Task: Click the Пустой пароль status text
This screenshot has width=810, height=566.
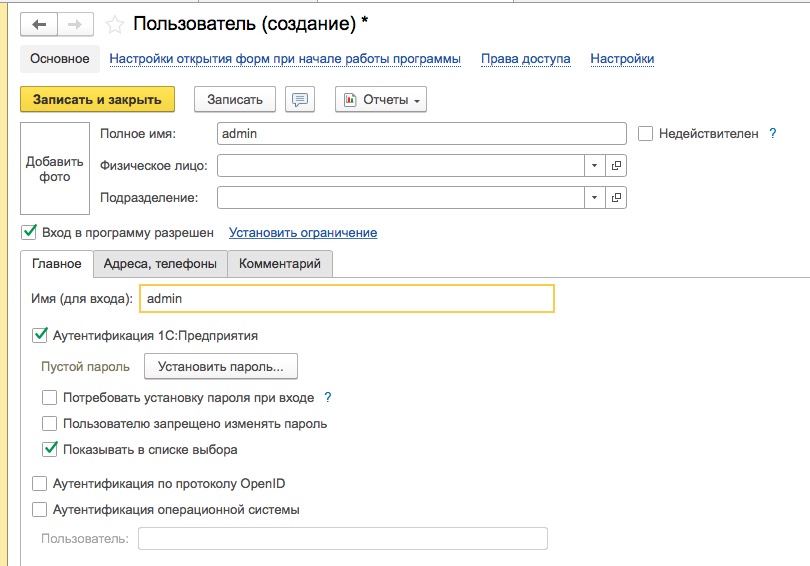Action: (x=85, y=367)
